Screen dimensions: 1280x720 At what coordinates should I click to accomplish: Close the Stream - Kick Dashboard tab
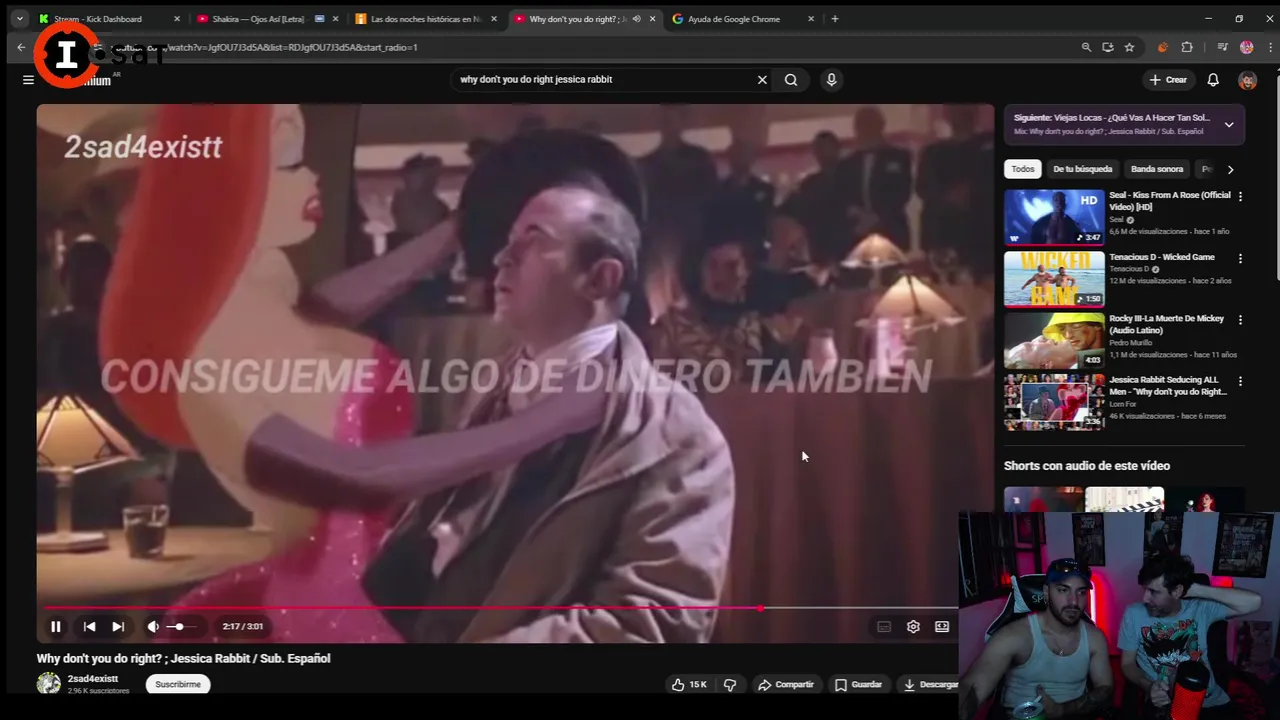pyautogui.click(x=177, y=19)
